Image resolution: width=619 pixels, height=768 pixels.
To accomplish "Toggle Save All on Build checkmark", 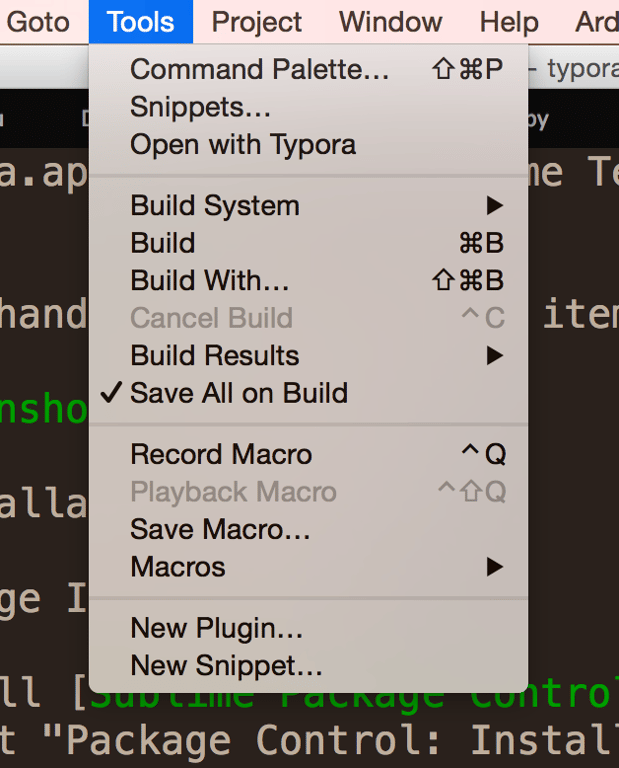I will tap(239, 393).
